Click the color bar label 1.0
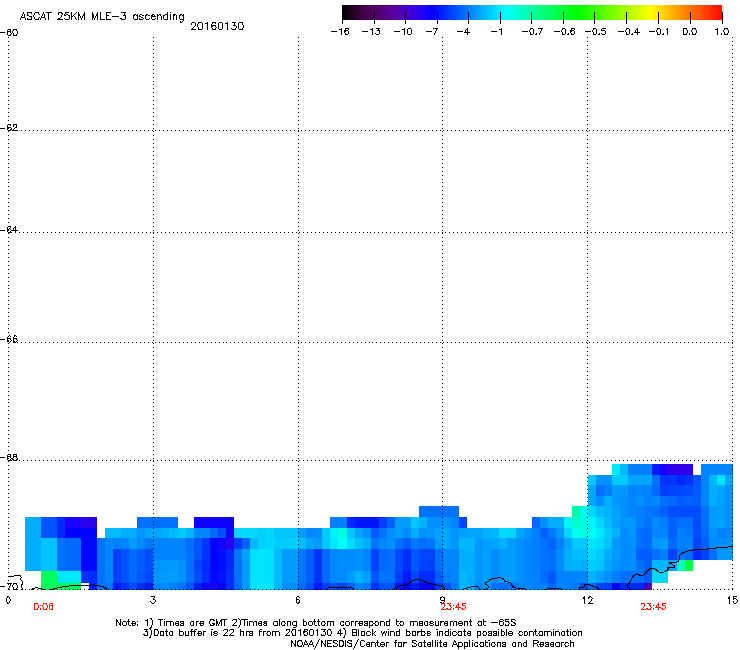The width and height of the screenshot is (740, 650). (722, 32)
